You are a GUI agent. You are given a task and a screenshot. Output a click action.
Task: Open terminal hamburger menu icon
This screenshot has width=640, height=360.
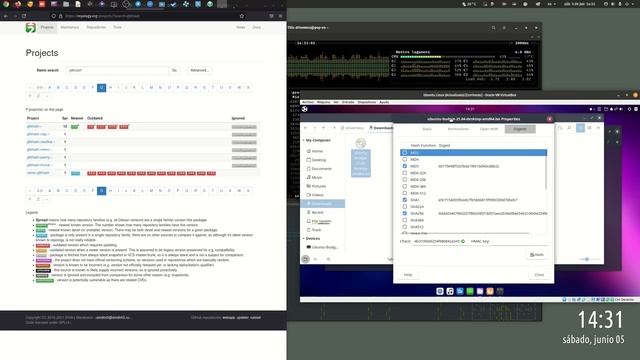click(x=504, y=28)
